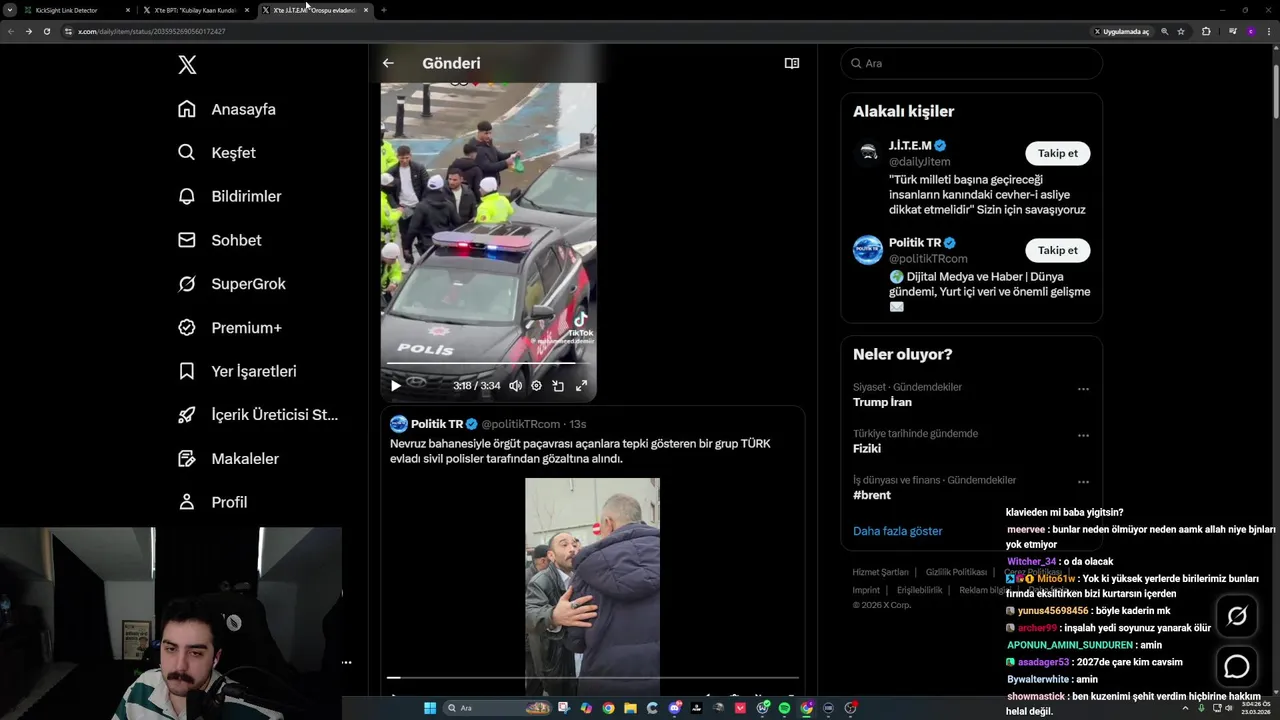The width and height of the screenshot is (1280, 720).
Task: Open tab search dropdown arrow
Action: click(x=9, y=10)
